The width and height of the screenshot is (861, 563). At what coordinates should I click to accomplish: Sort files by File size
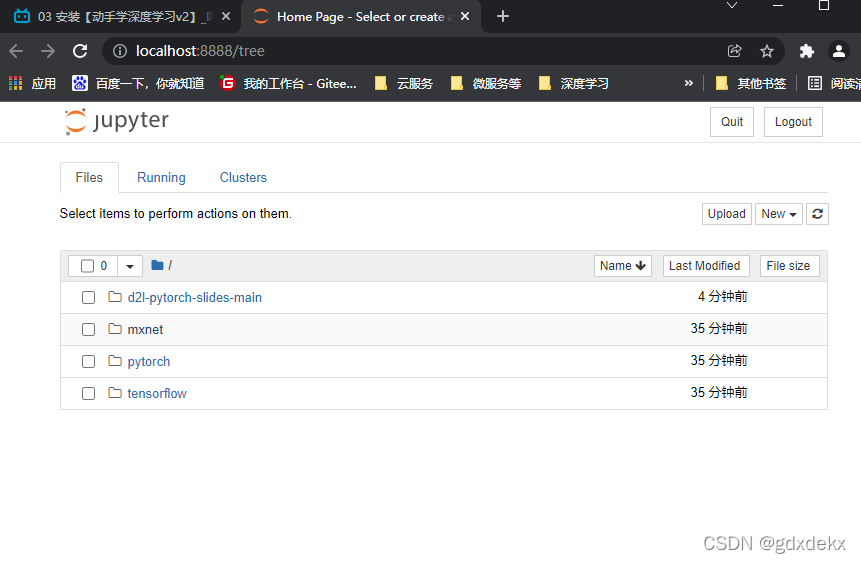[789, 266]
